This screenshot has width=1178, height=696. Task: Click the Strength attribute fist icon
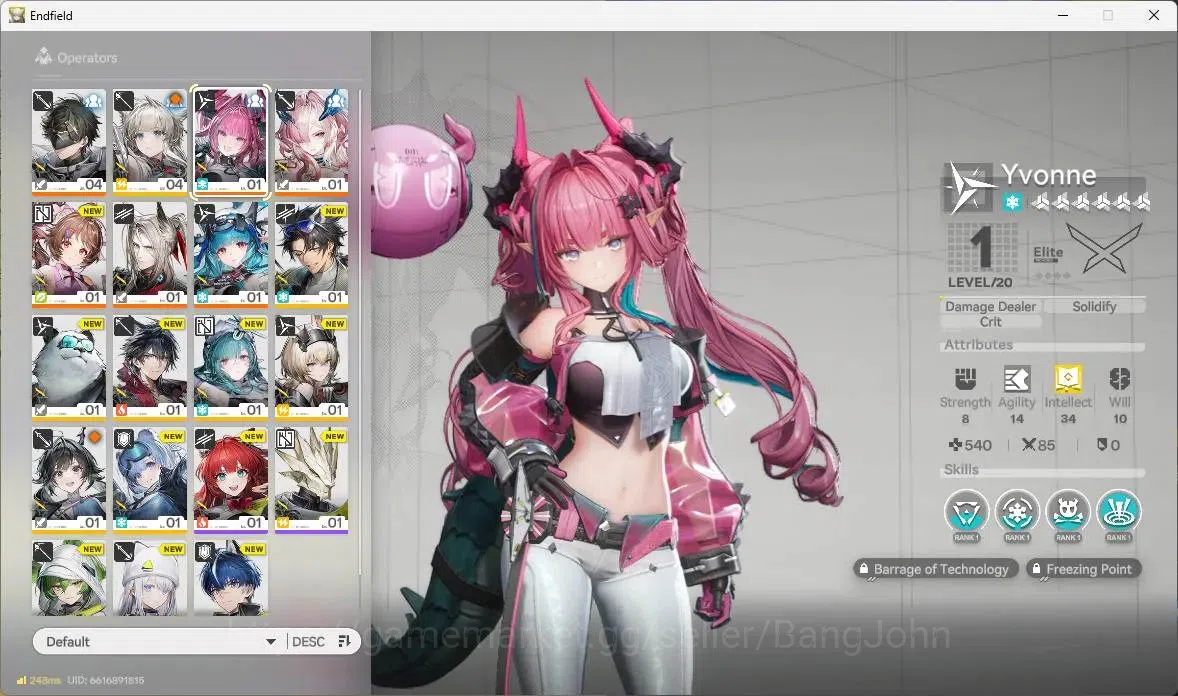click(965, 379)
